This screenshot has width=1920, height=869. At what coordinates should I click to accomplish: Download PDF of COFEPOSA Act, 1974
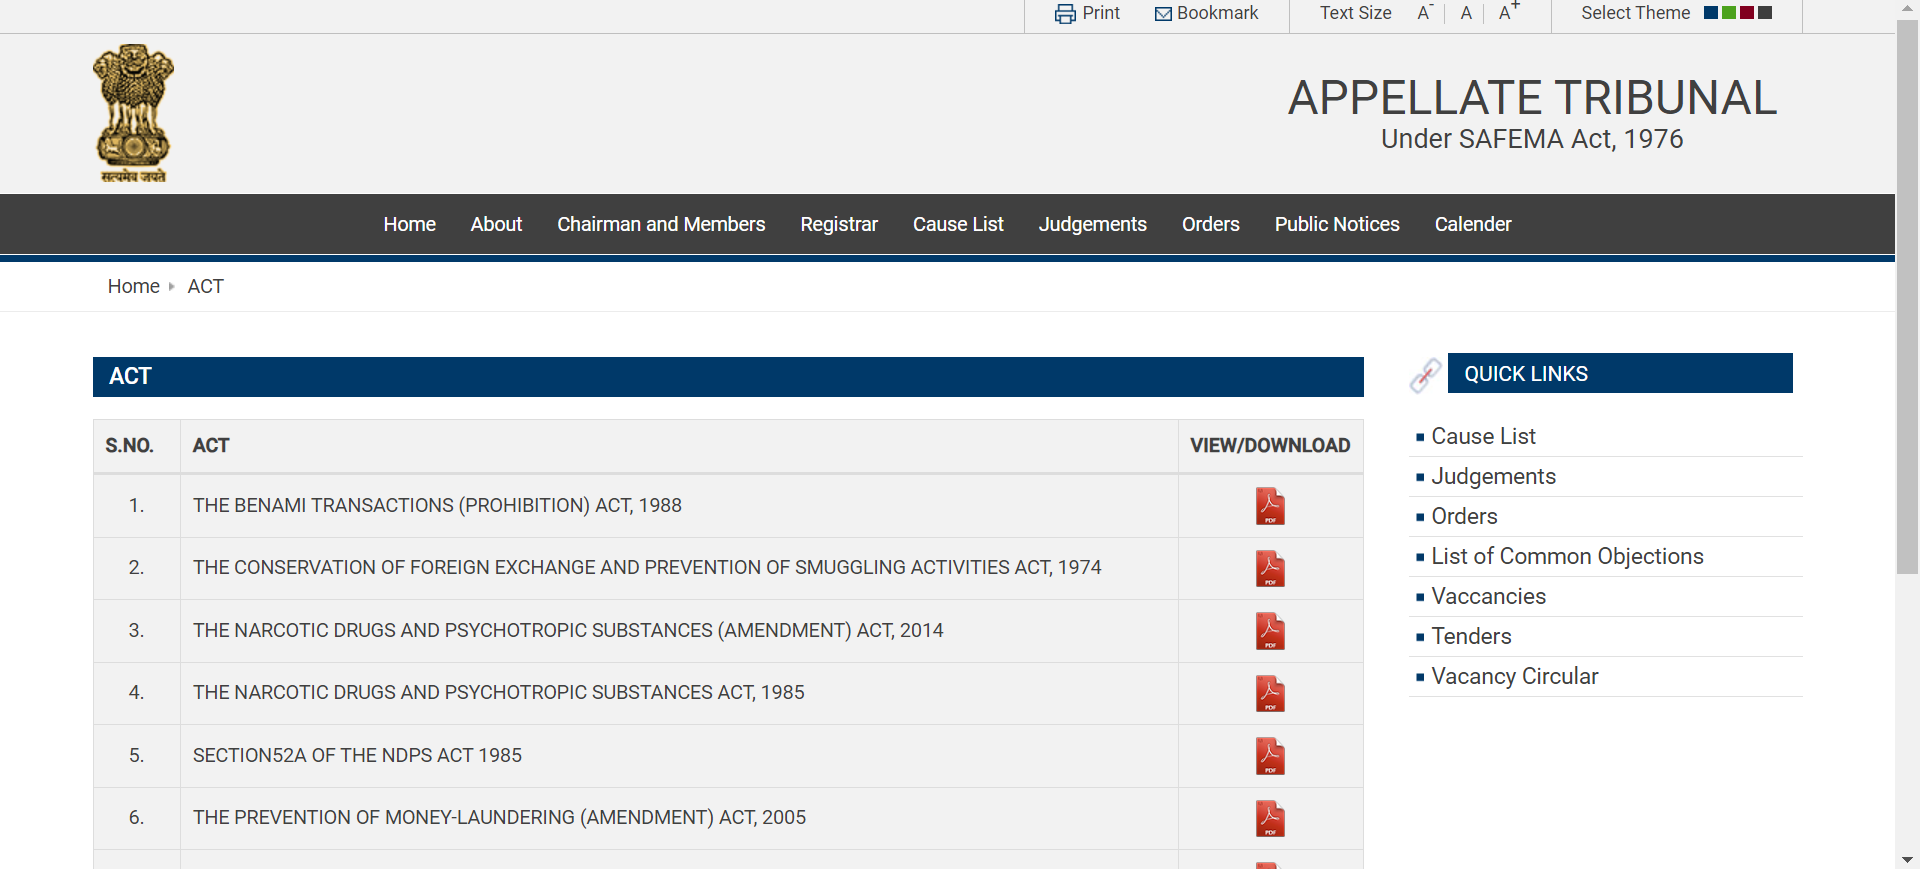point(1270,568)
